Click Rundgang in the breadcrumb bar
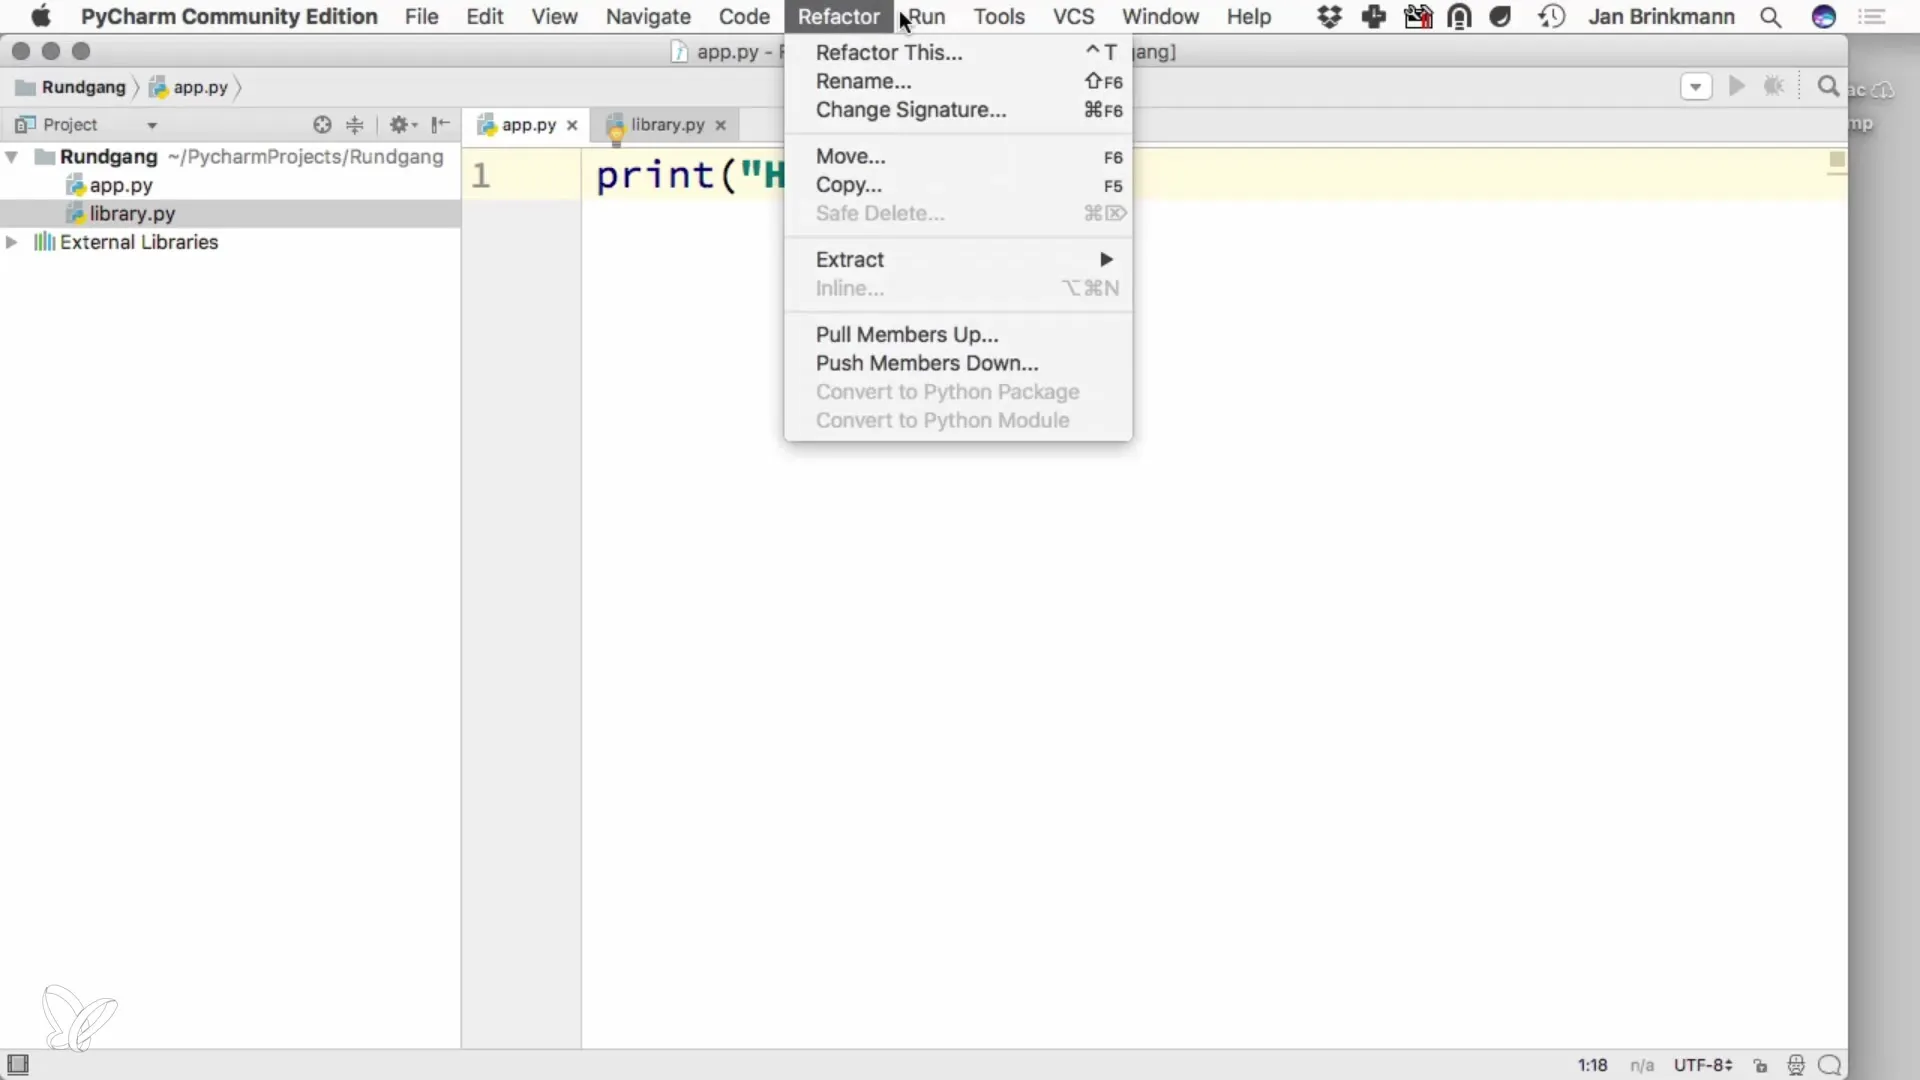Image resolution: width=1920 pixels, height=1080 pixels. coord(72,88)
